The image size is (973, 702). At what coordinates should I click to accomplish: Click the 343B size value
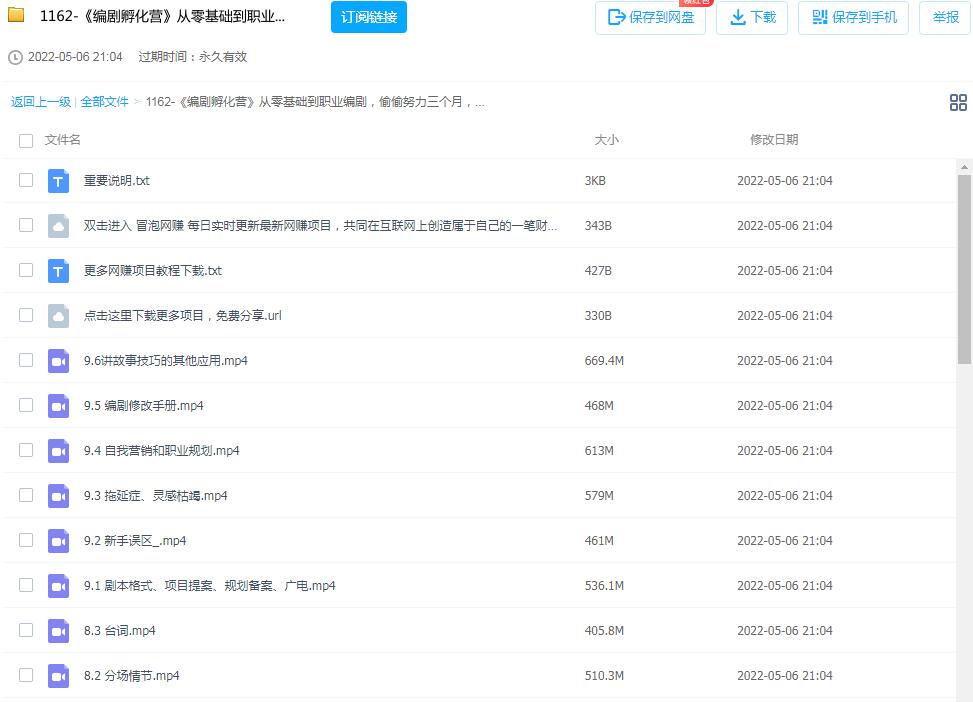(598, 226)
